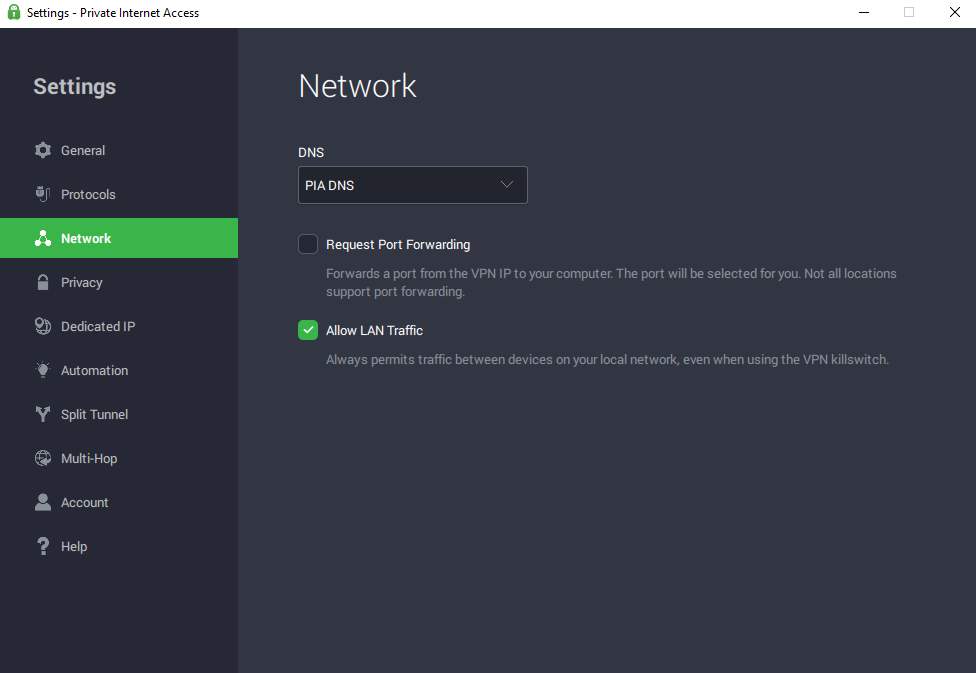This screenshot has height=673, width=976.
Task: Select the Network icon in the sidebar
Action: pyautogui.click(x=43, y=238)
